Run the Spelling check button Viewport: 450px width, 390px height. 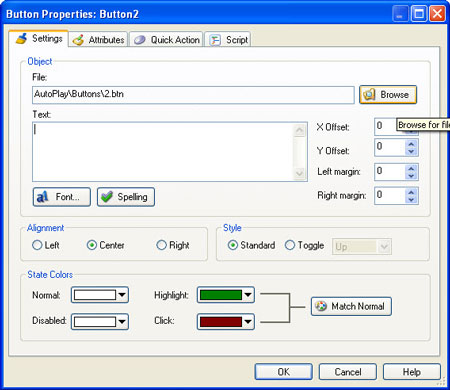point(126,197)
